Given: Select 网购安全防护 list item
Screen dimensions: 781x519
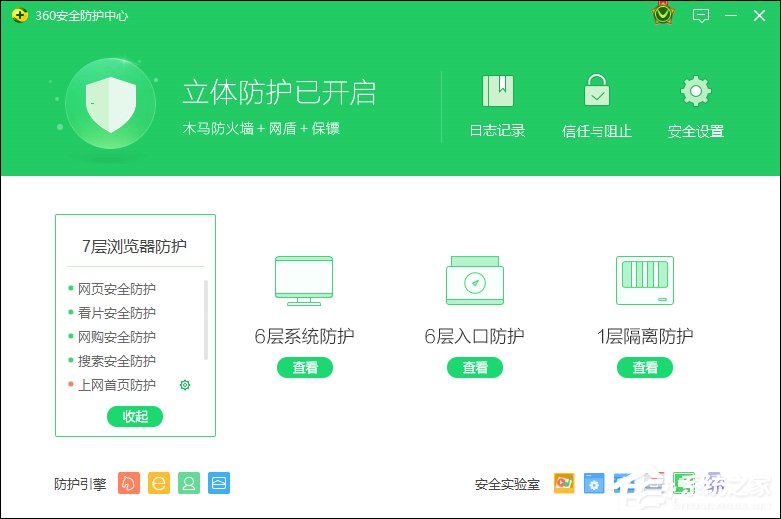Looking at the screenshot, I should 117,337.
